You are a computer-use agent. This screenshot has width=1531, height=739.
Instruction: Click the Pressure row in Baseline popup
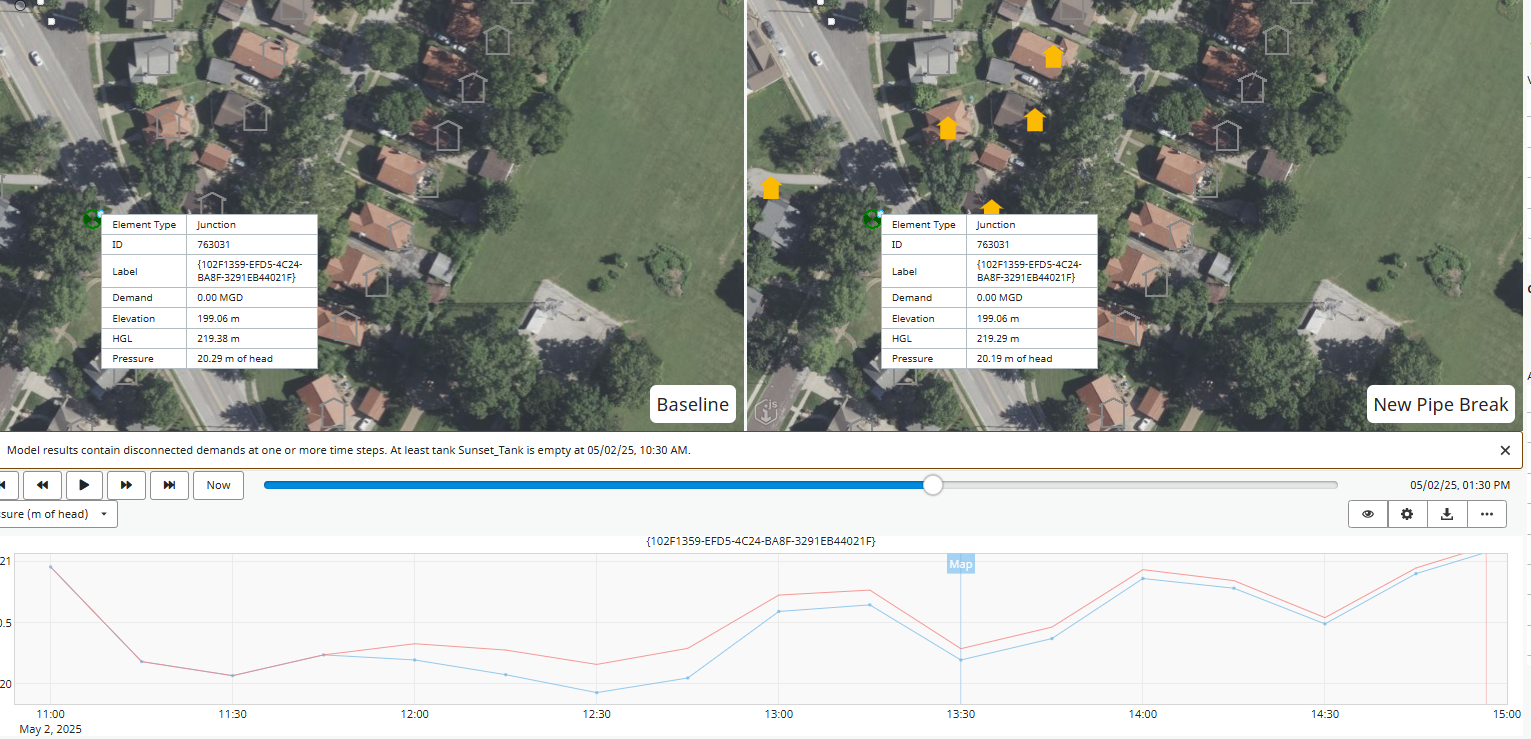209,358
